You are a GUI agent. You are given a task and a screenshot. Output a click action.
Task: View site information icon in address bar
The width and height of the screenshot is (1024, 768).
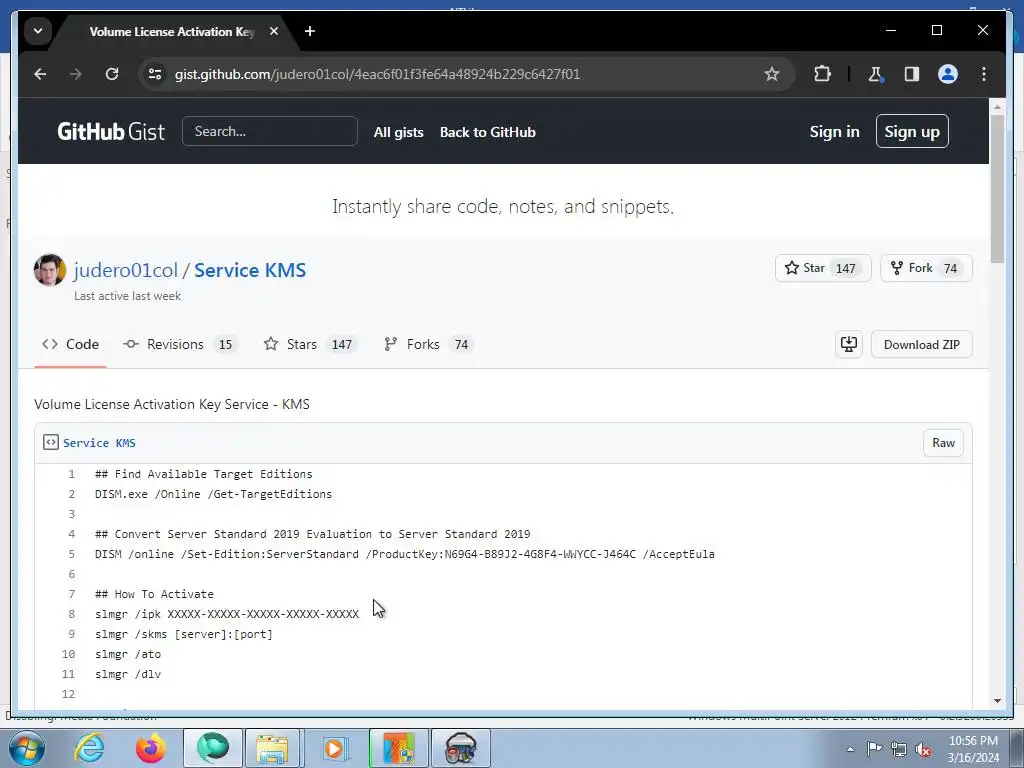[x=155, y=74]
